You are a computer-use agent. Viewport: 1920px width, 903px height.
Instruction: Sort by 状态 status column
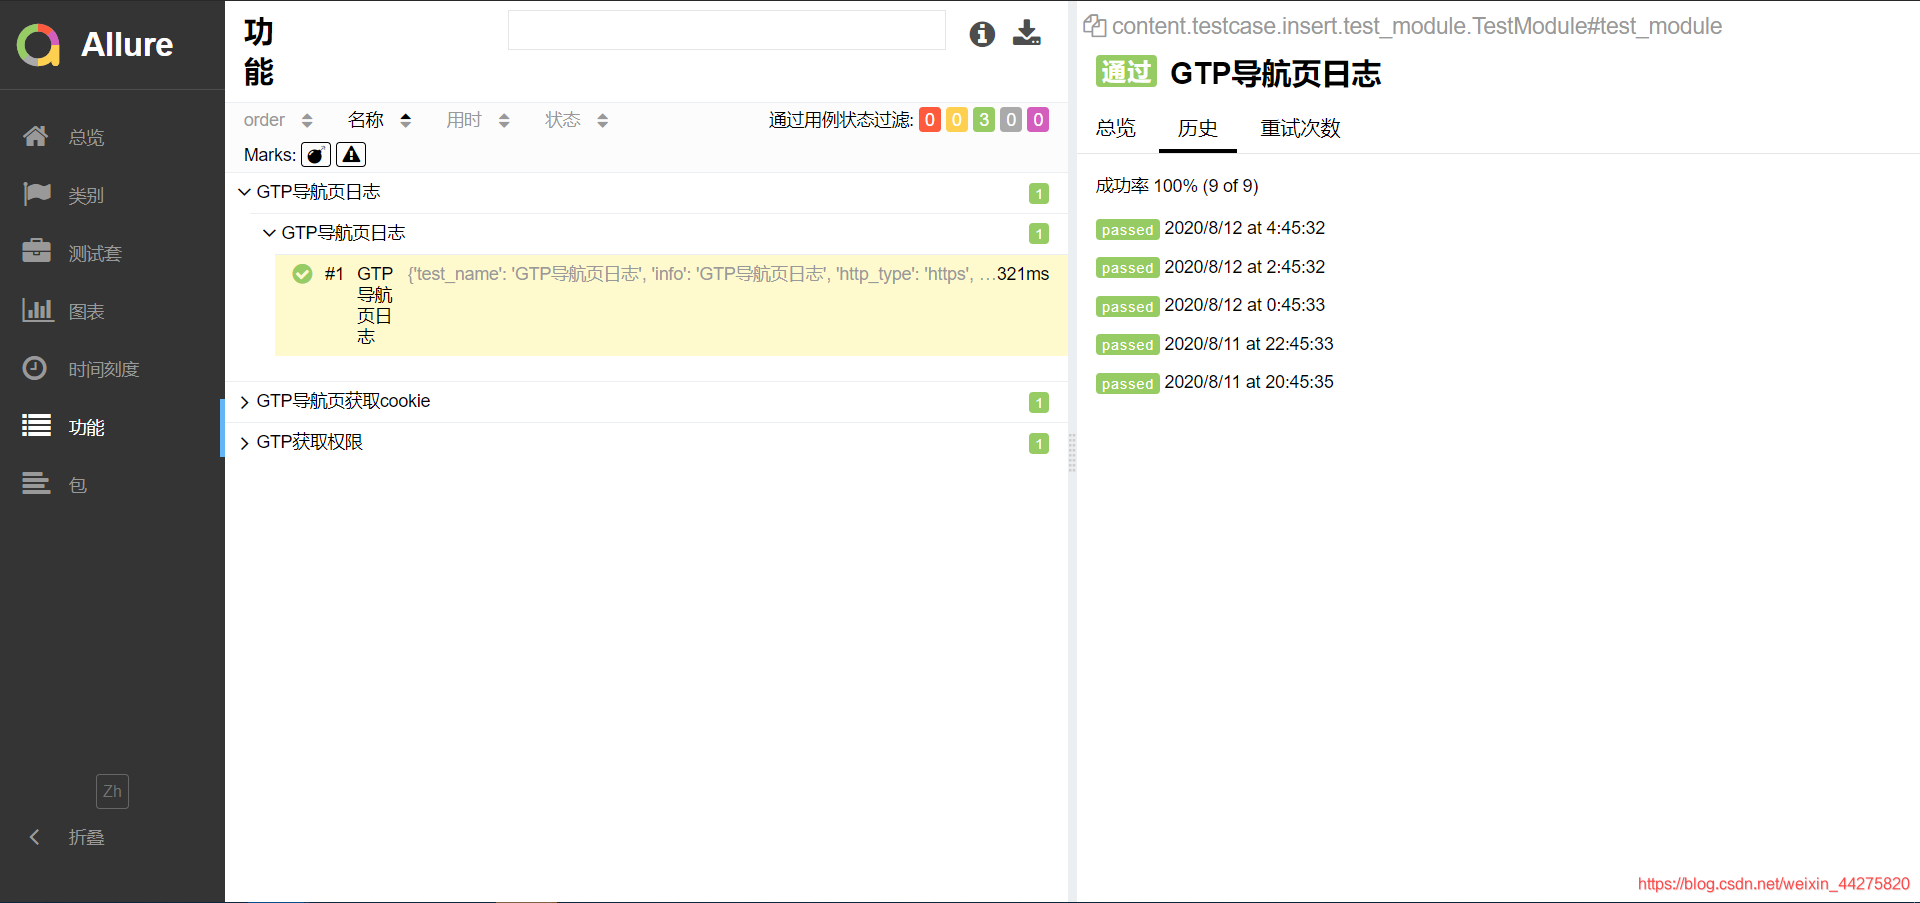tap(576, 120)
